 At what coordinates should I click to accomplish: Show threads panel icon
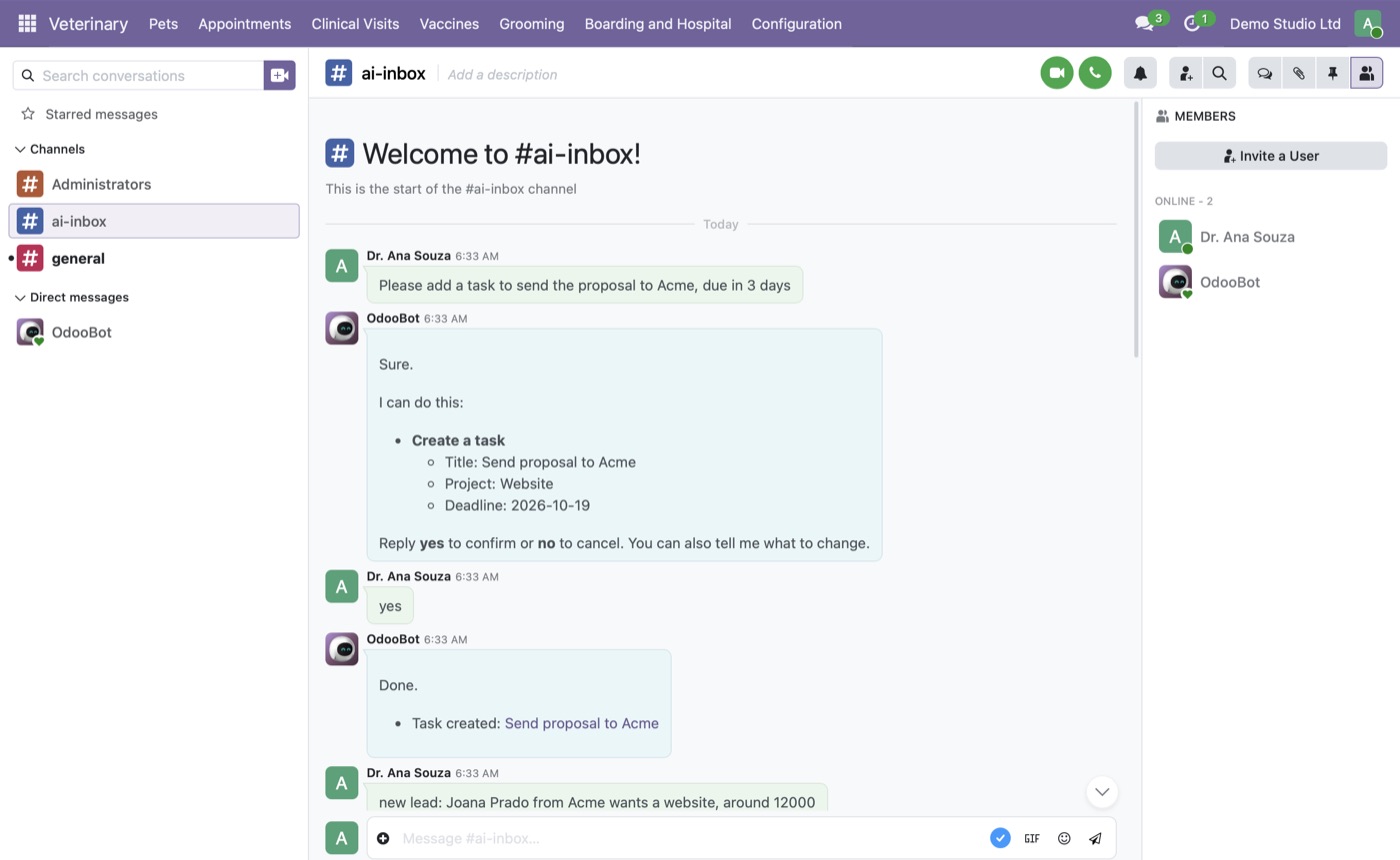click(x=1265, y=73)
